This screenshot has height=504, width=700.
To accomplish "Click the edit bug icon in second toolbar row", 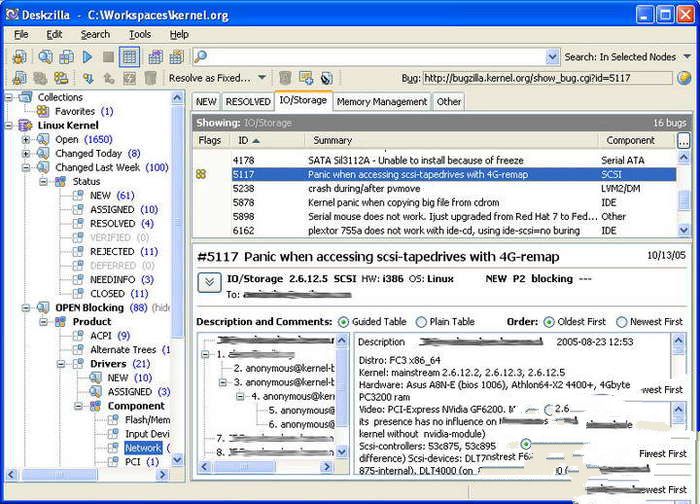I will 19,78.
